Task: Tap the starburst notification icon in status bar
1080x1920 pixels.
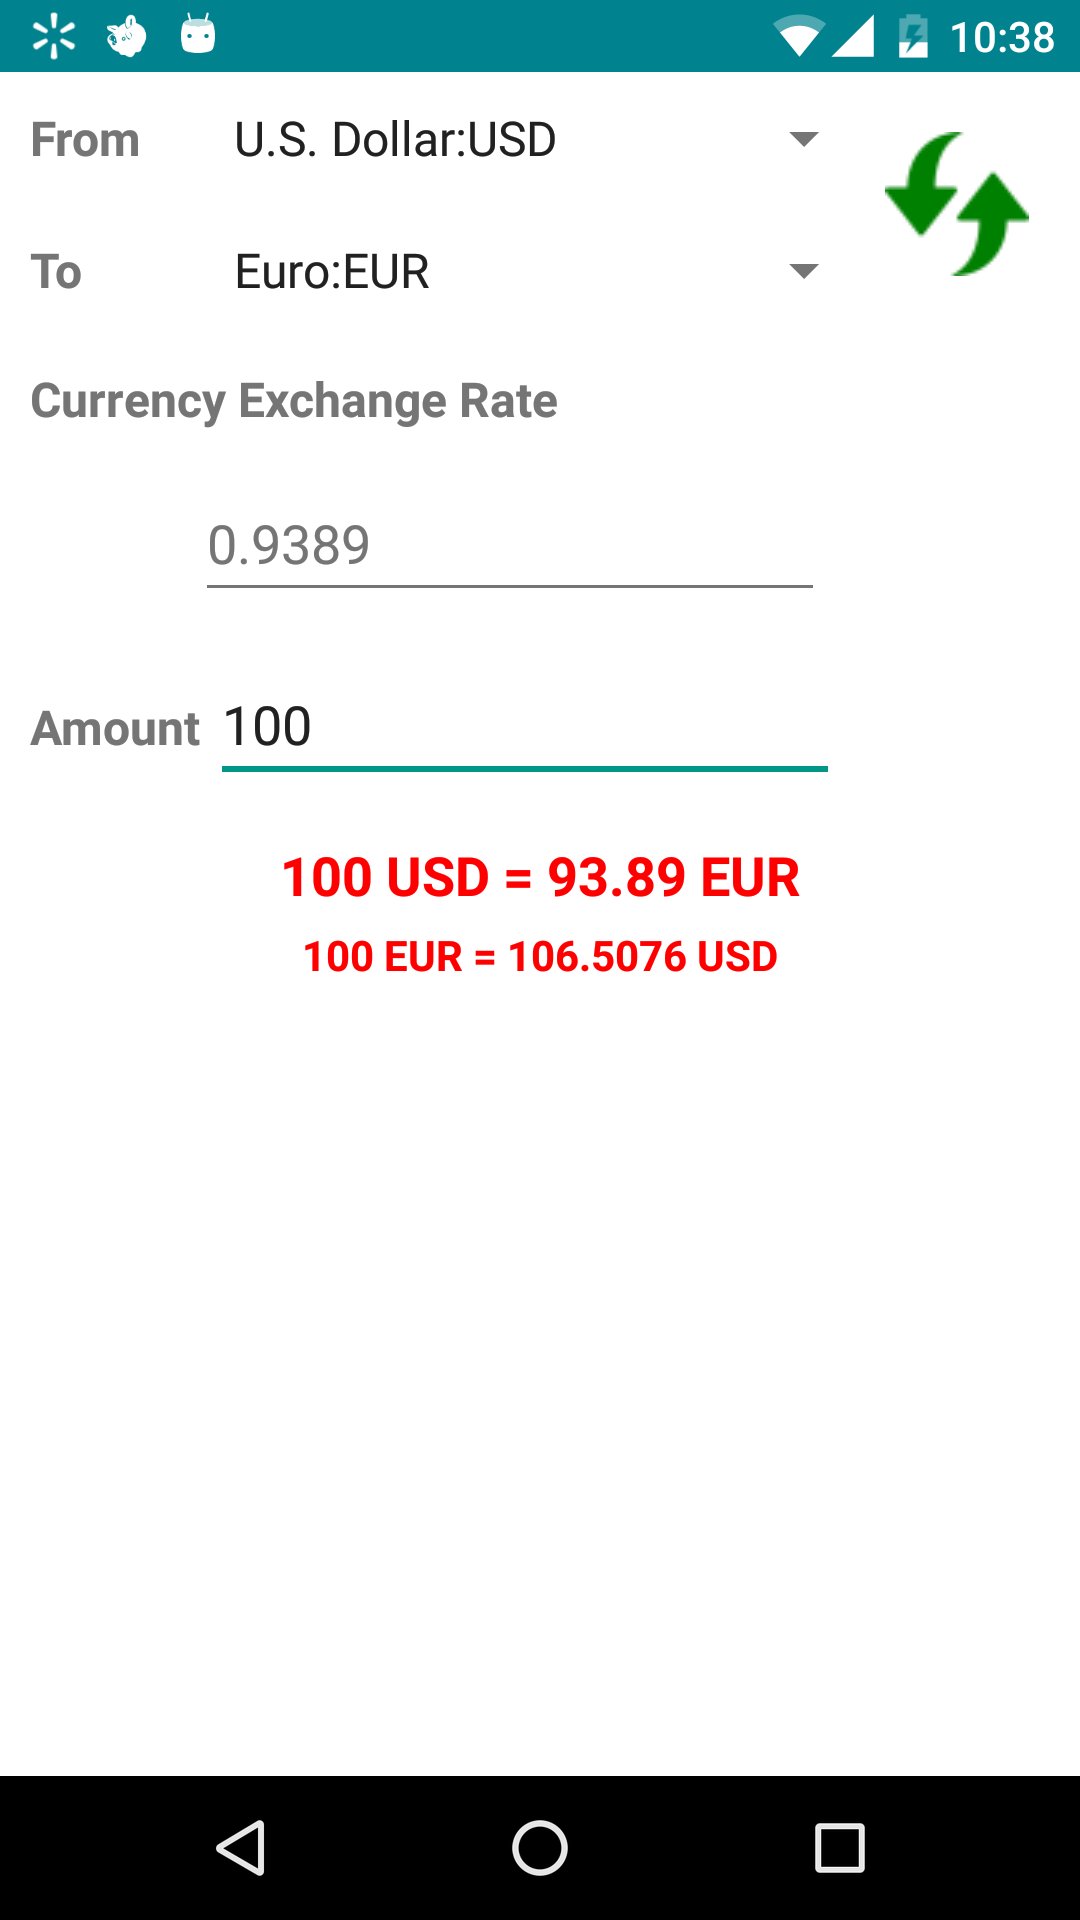Action: 54,37
